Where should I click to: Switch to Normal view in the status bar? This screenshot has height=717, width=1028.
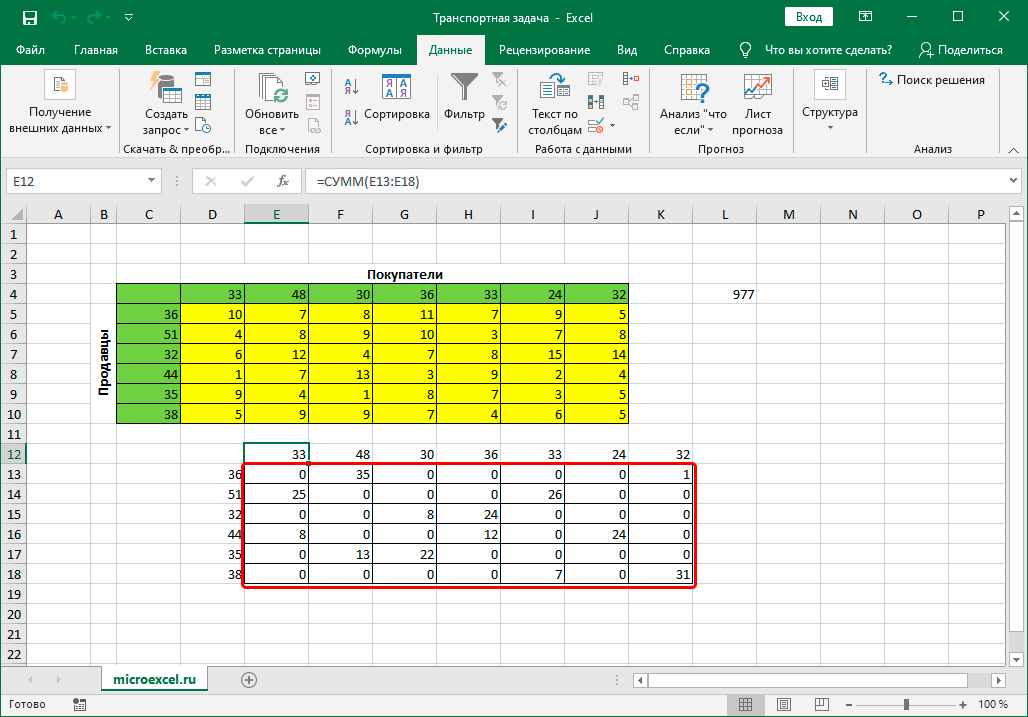pos(745,705)
